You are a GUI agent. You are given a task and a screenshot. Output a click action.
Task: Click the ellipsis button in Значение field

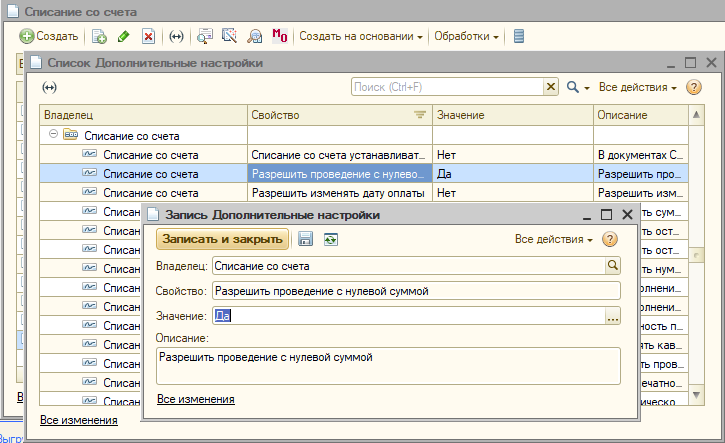[613, 316]
